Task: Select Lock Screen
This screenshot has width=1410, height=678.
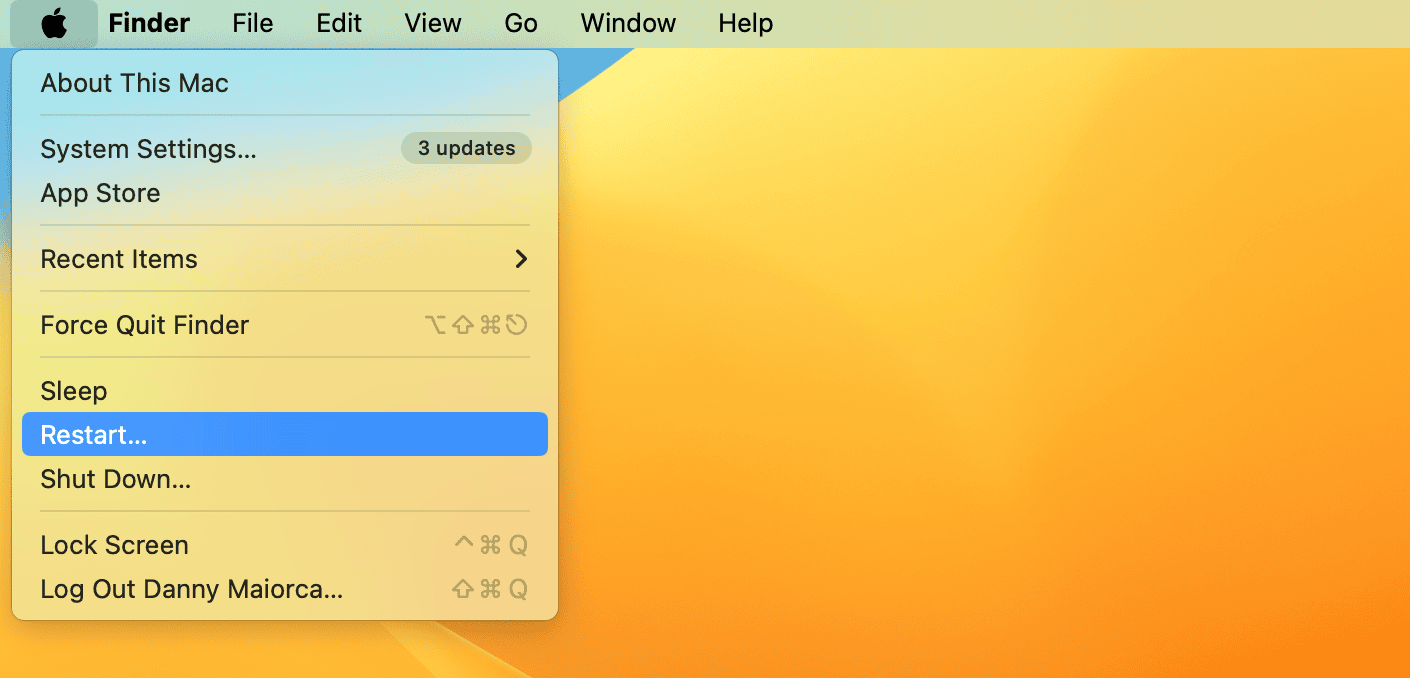Action: coord(114,545)
